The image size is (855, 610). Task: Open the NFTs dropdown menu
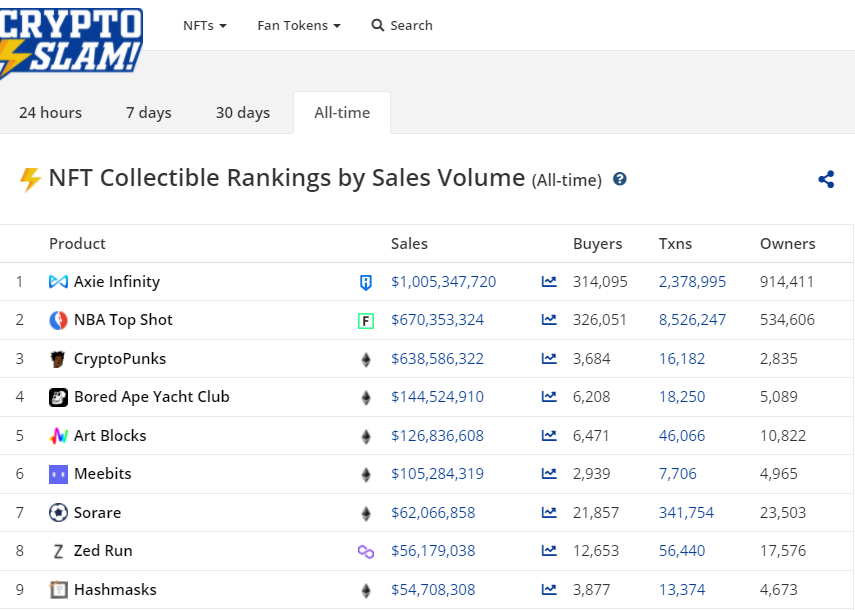(204, 26)
